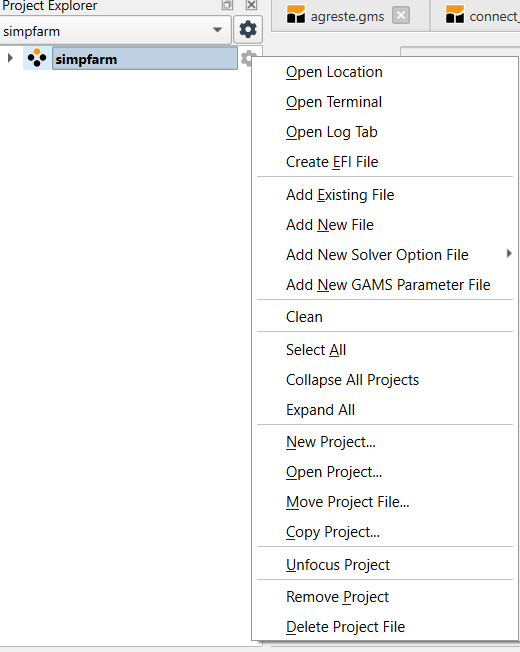Switch to the agreste.gms tab
Screen dimensions: 520x652
coord(347,16)
